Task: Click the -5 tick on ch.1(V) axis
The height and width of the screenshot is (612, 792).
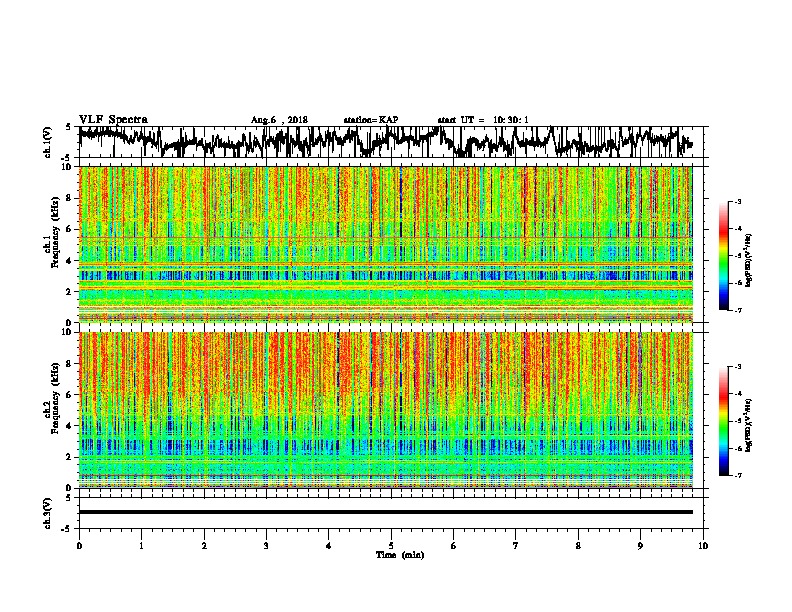Action: (x=66, y=158)
